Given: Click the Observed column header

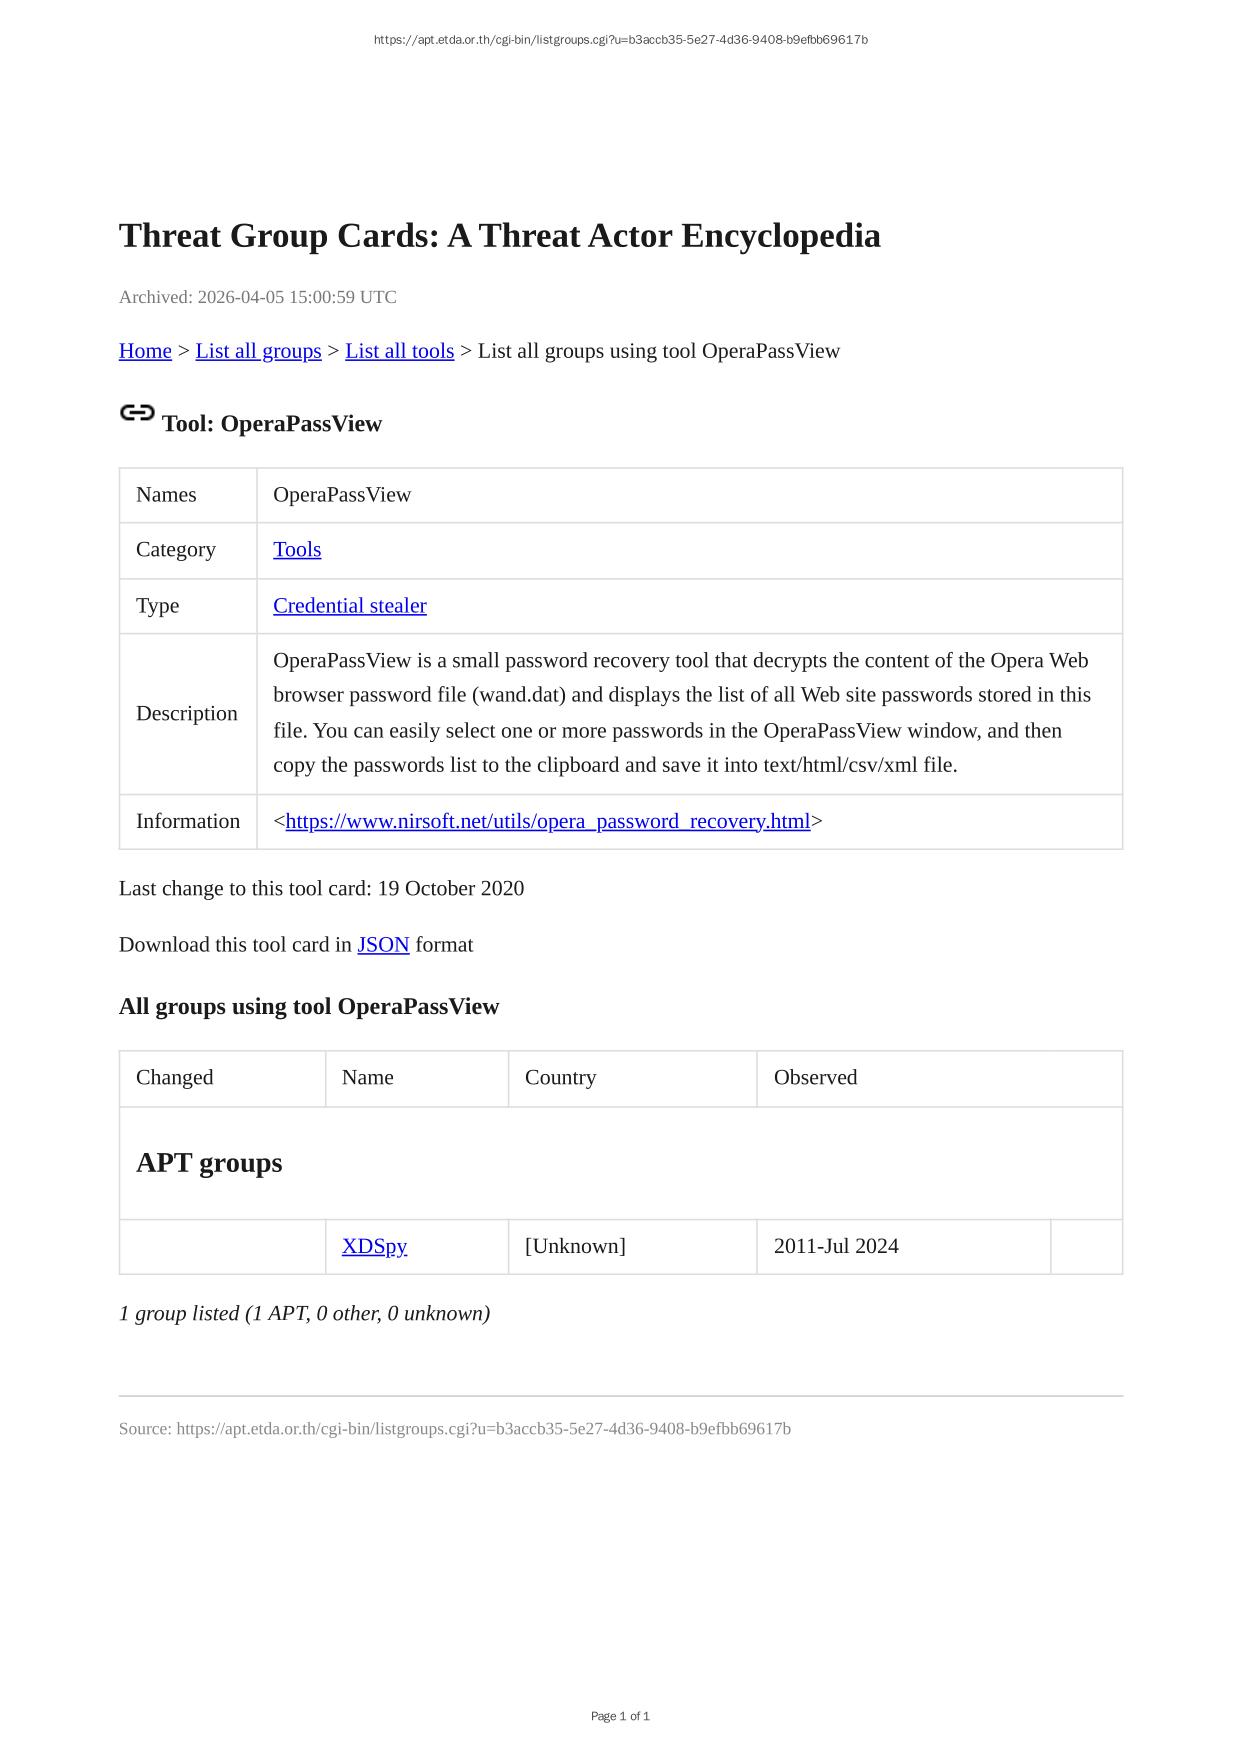Looking at the screenshot, I should [815, 1078].
